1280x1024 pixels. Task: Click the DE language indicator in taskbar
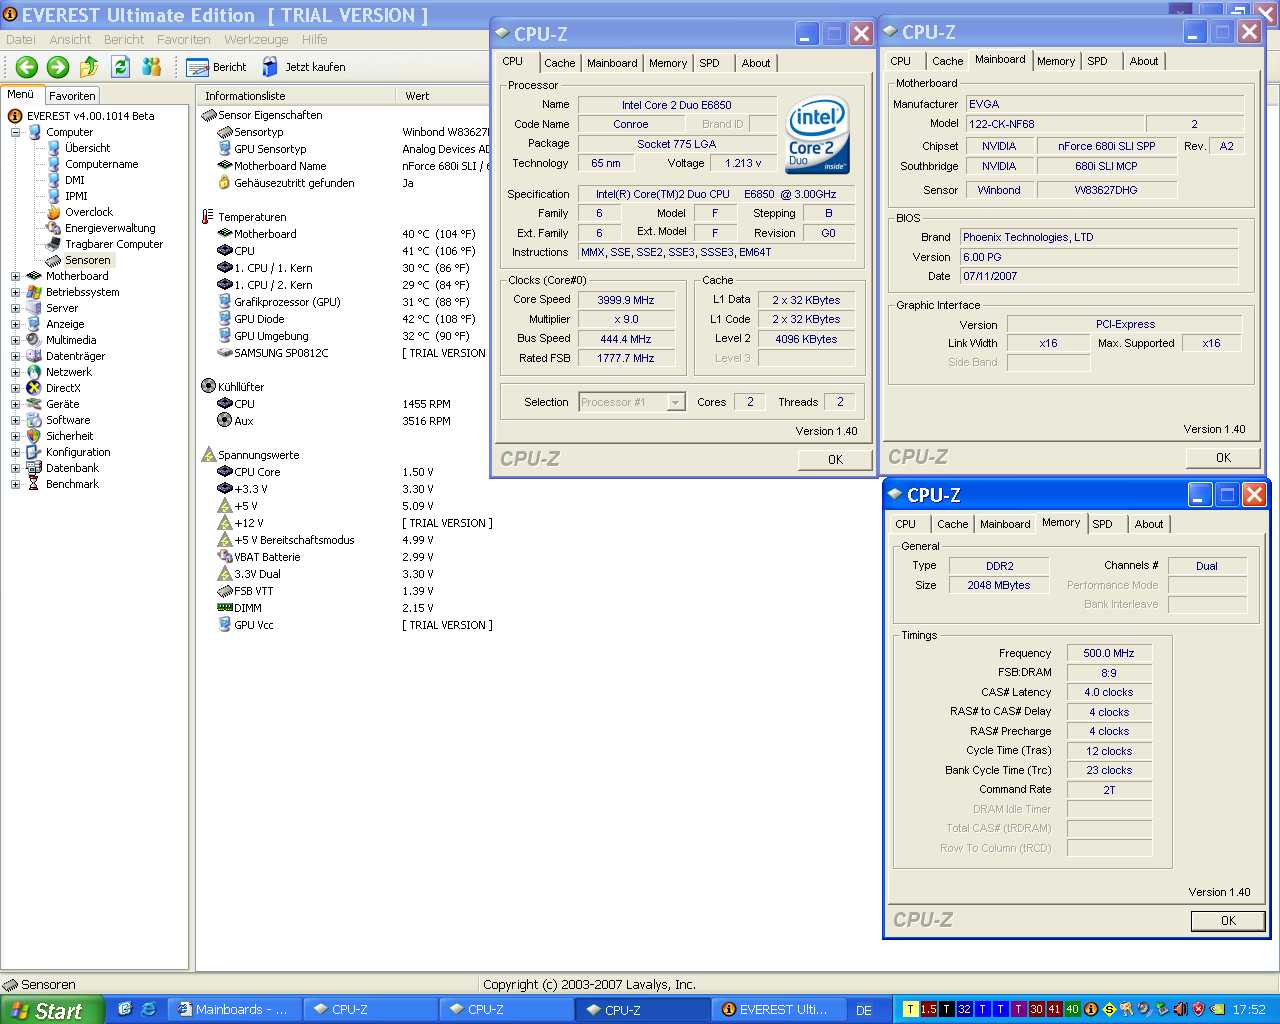pyautogui.click(x=864, y=1010)
